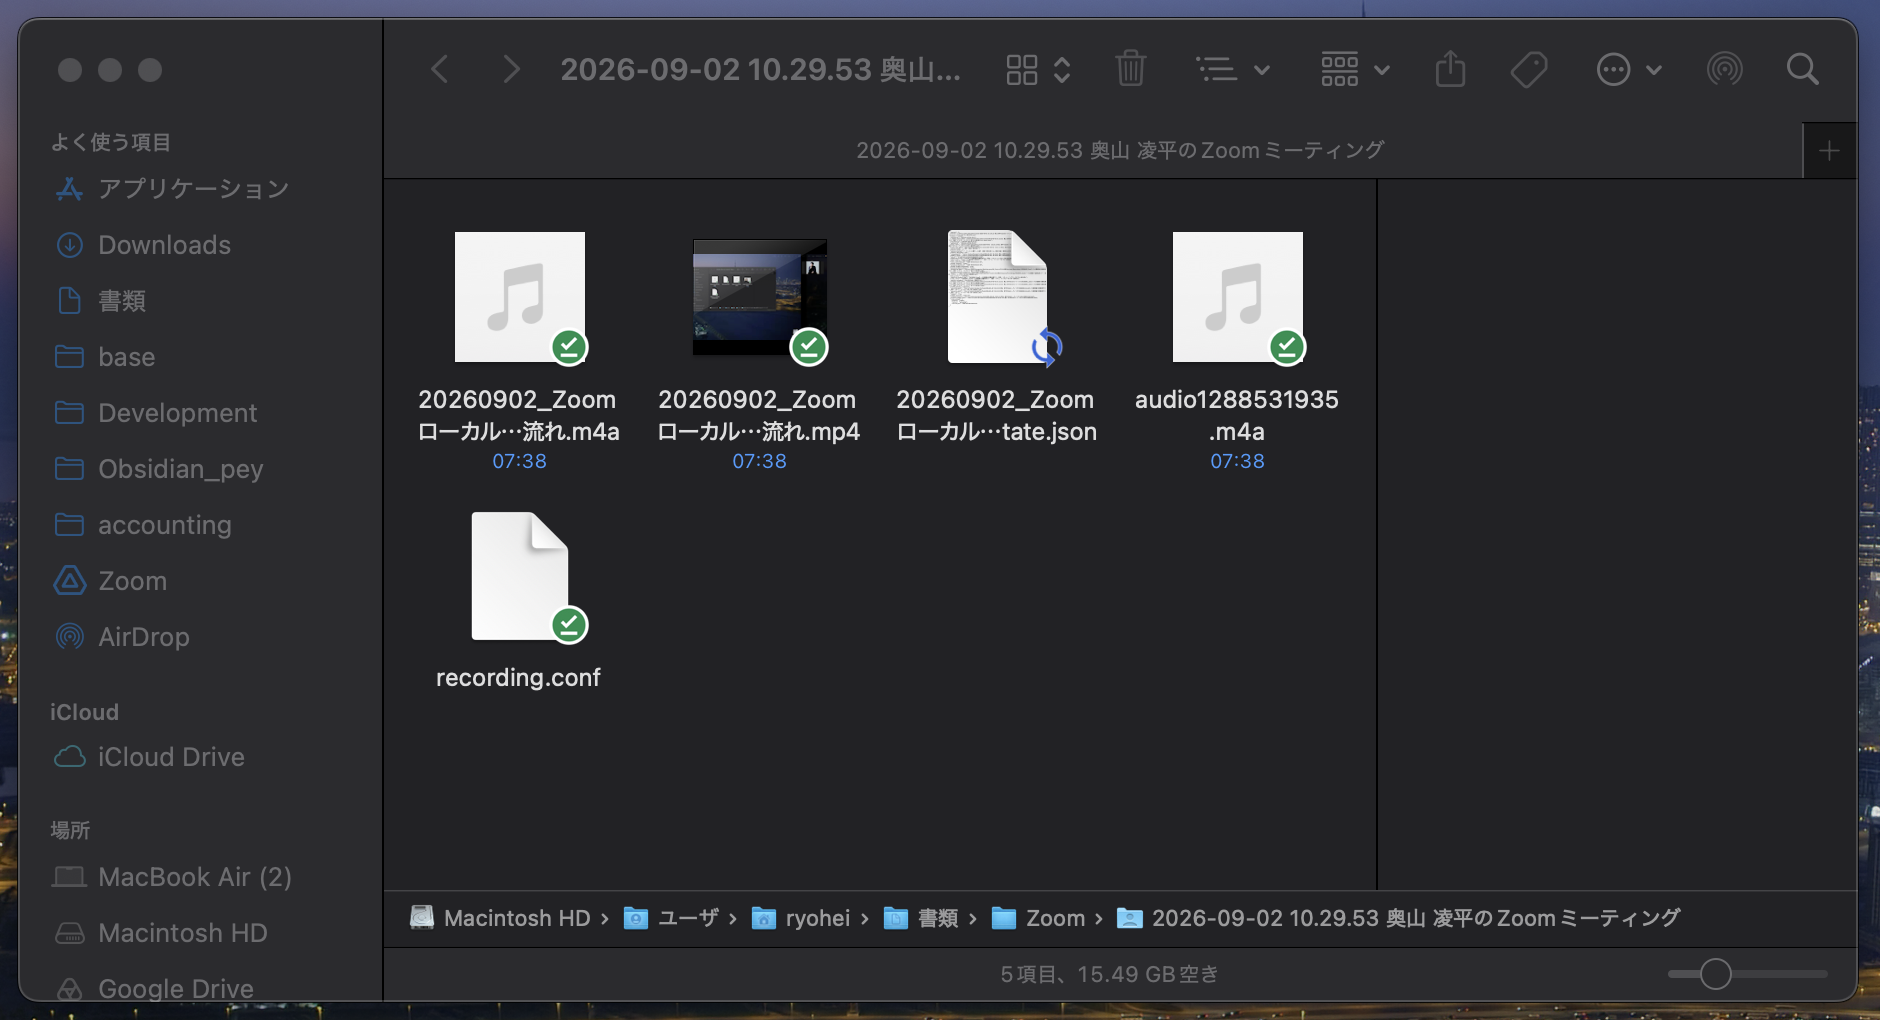The image size is (1880, 1020).
Task: Expand sort options dropdown chevron
Action: pyautogui.click(x=1262, y=70)
